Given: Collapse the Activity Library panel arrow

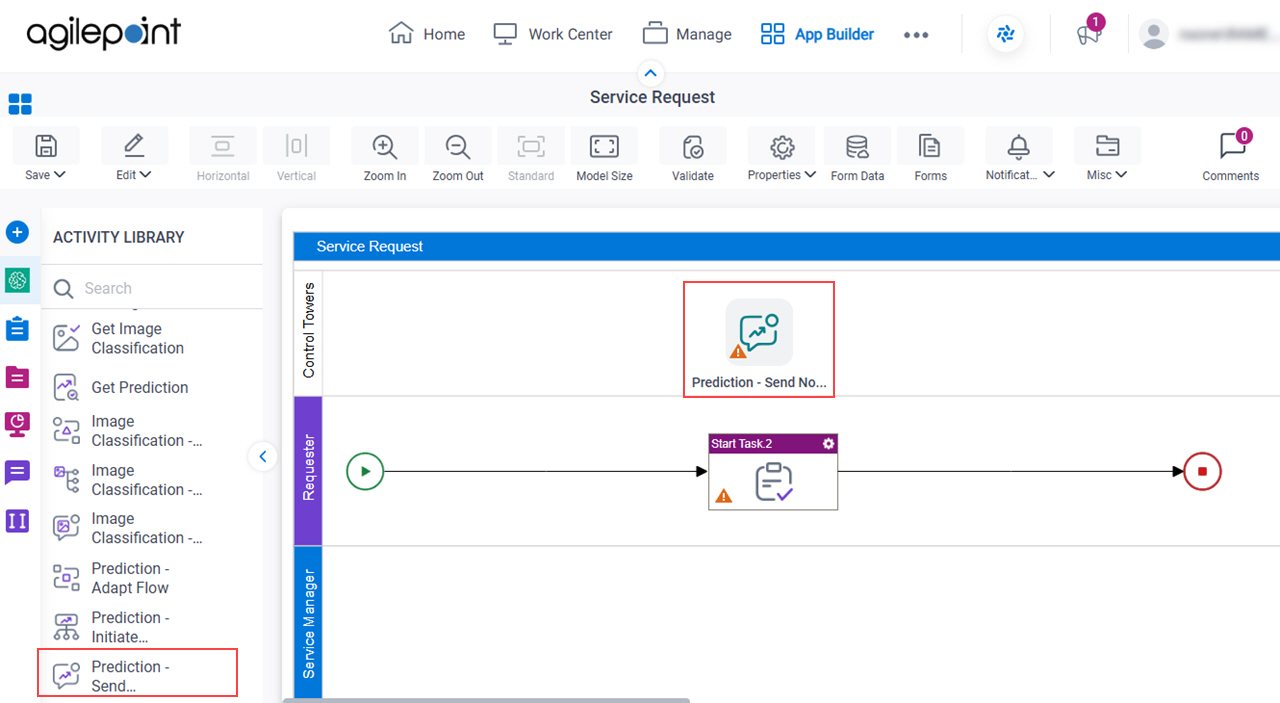Looking at the screenshot, I should point(262,457).
